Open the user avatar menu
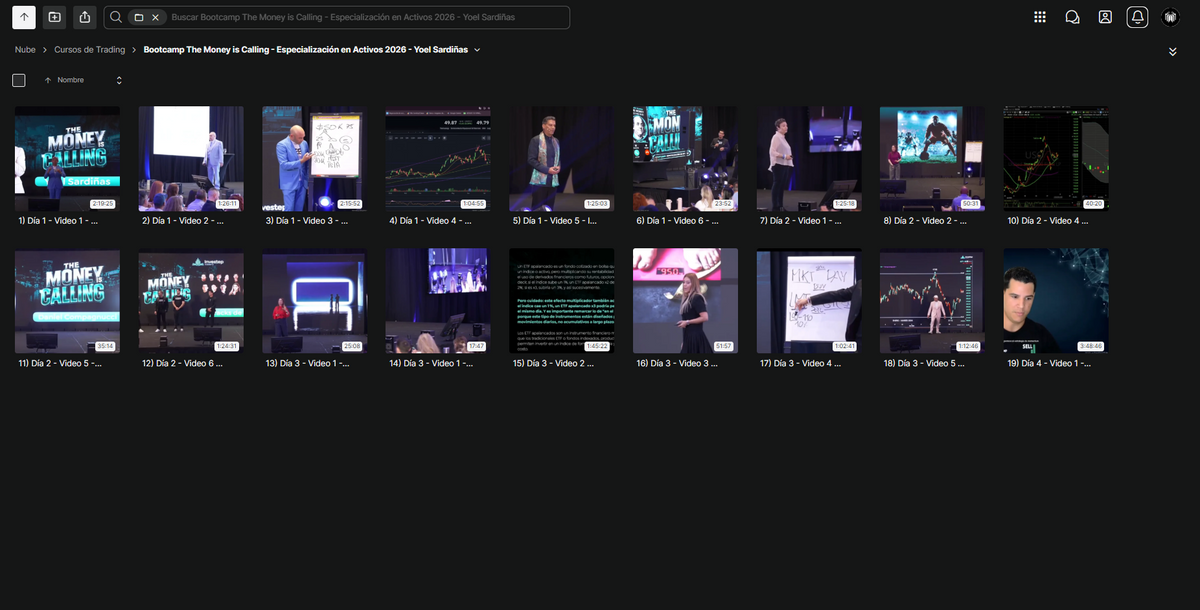This screenshot has height=610, width=1200. (x=1170, y=17)
